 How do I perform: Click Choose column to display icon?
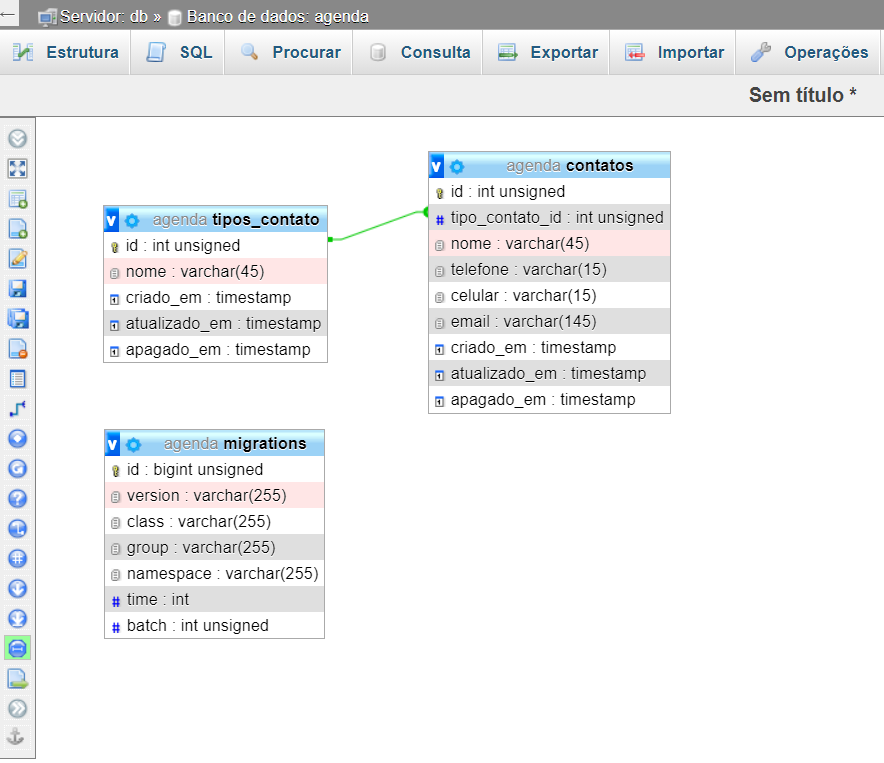coord(17,438)
